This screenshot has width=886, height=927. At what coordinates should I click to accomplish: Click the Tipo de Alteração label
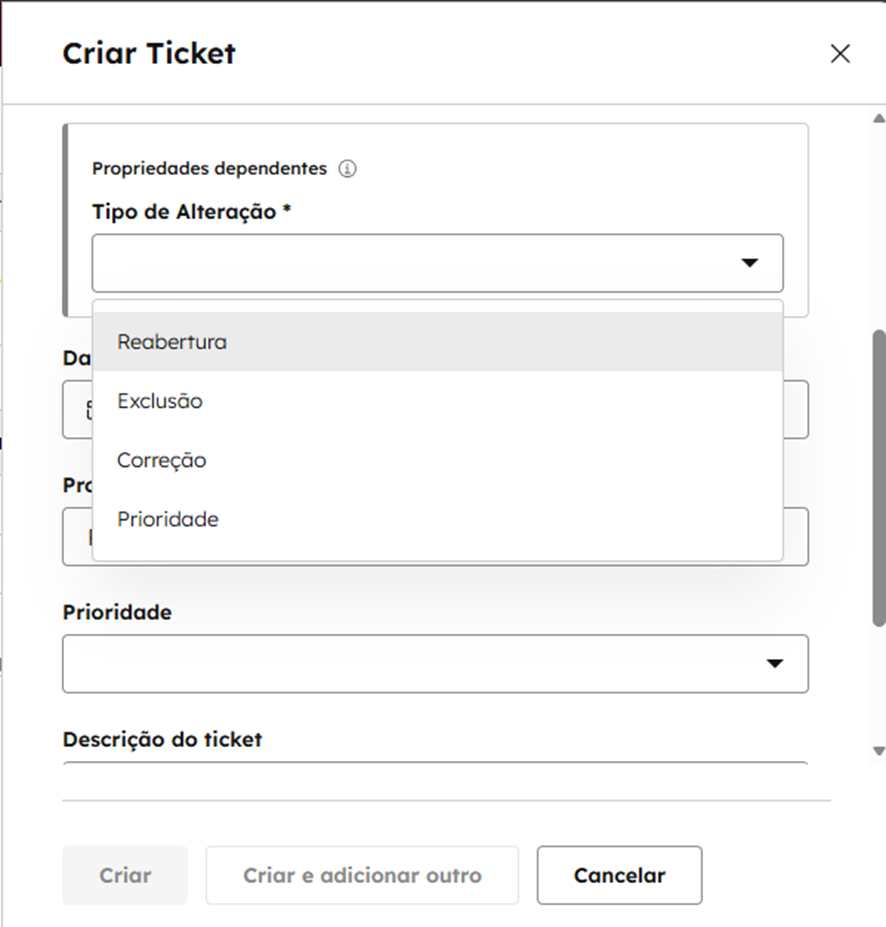[191, 212]
